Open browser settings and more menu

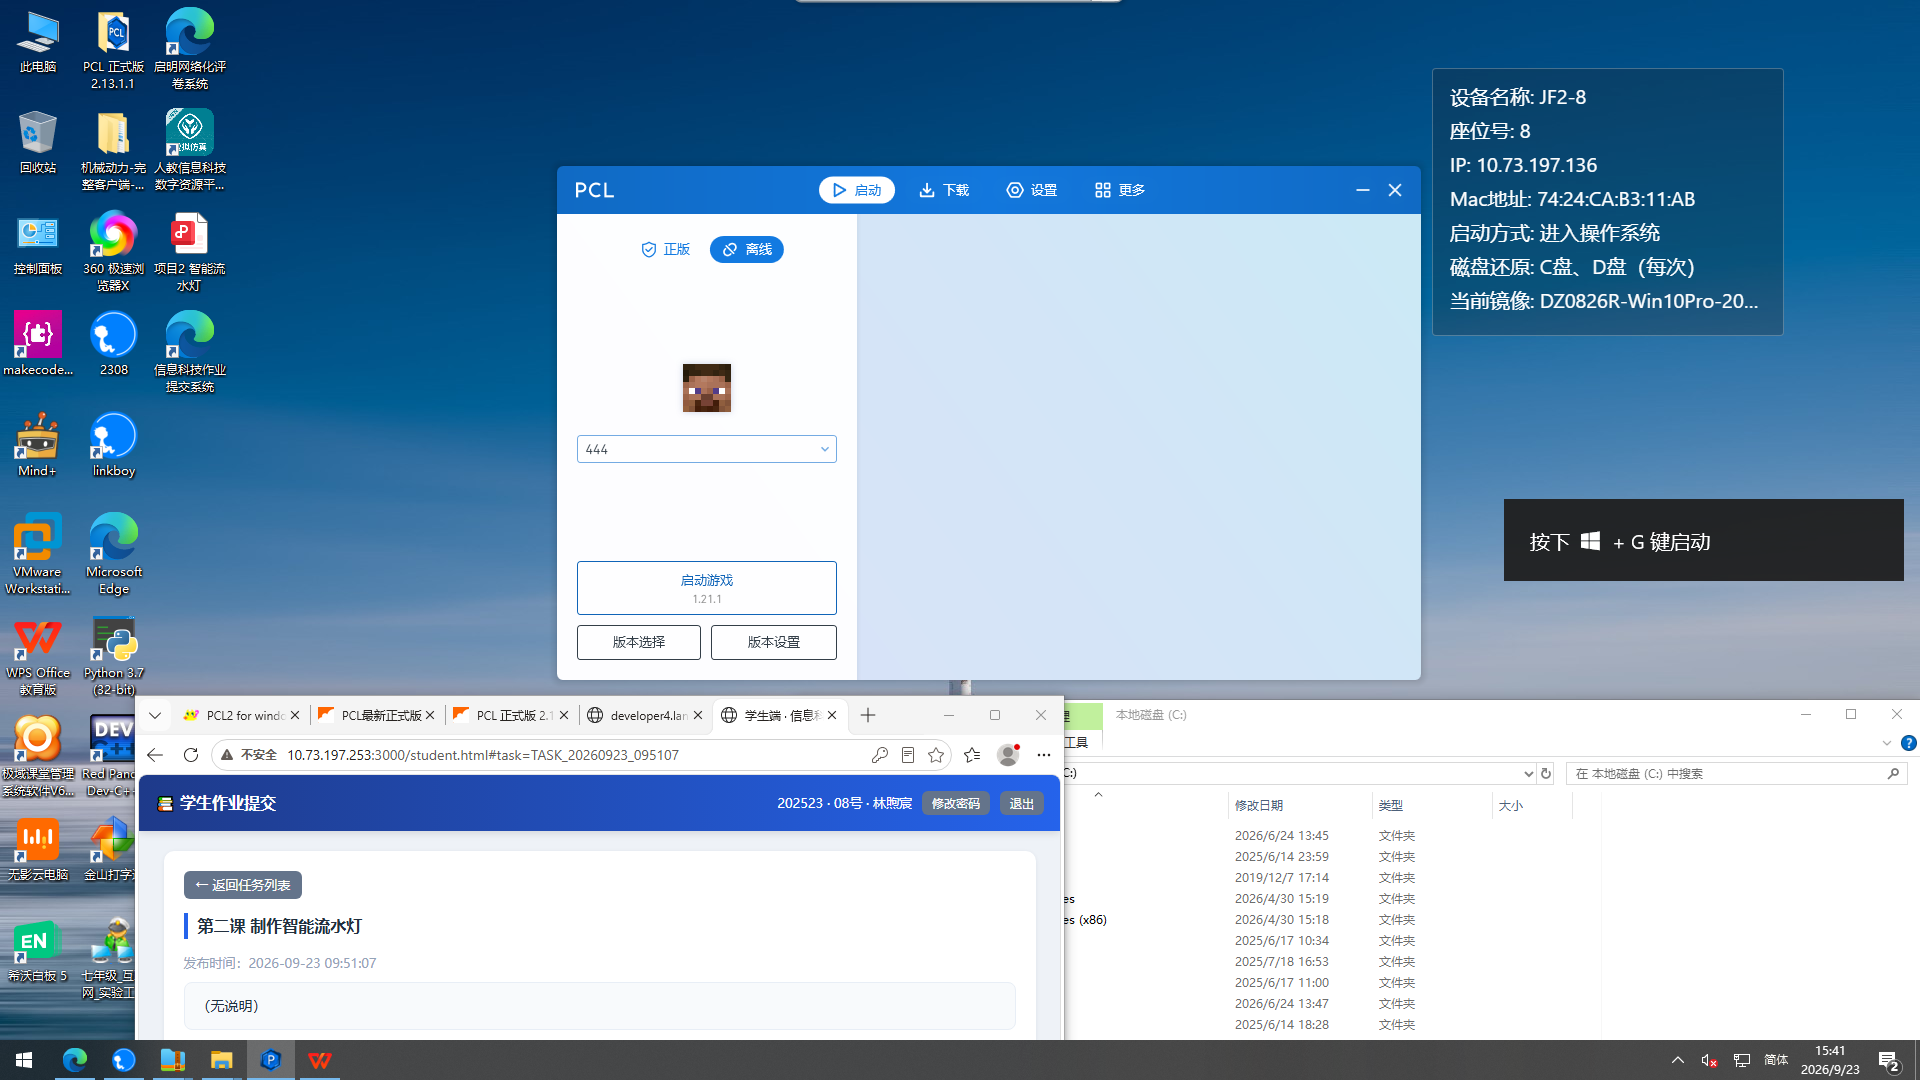(1044, 755)
